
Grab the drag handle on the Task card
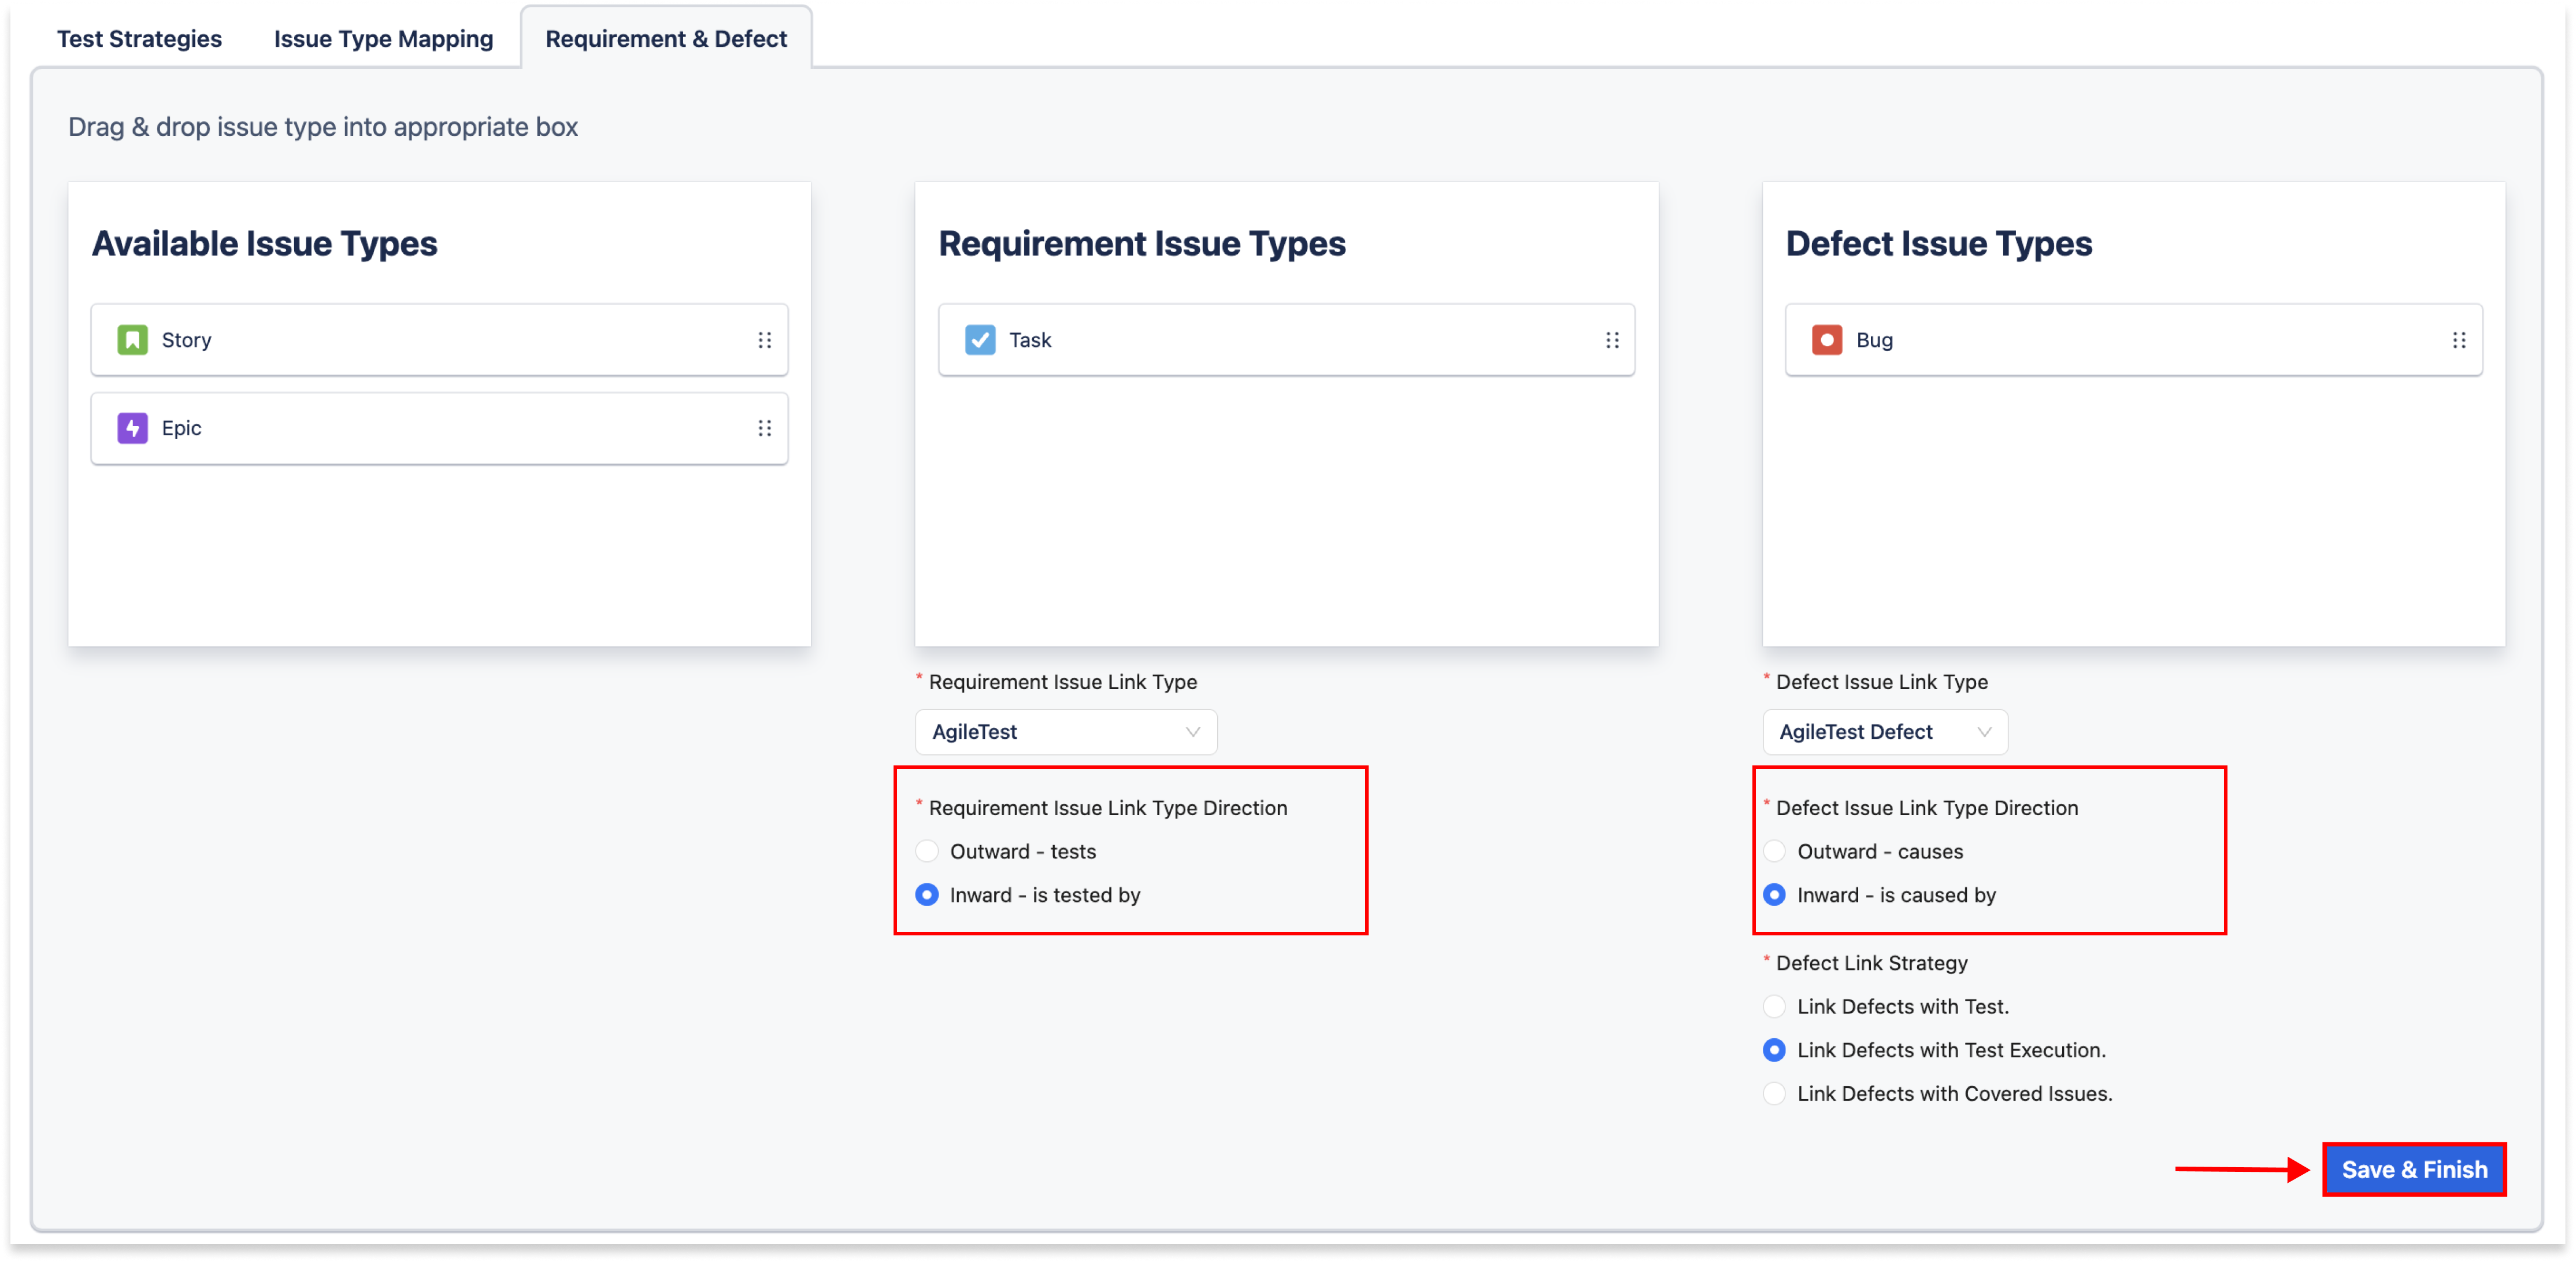1611,340
